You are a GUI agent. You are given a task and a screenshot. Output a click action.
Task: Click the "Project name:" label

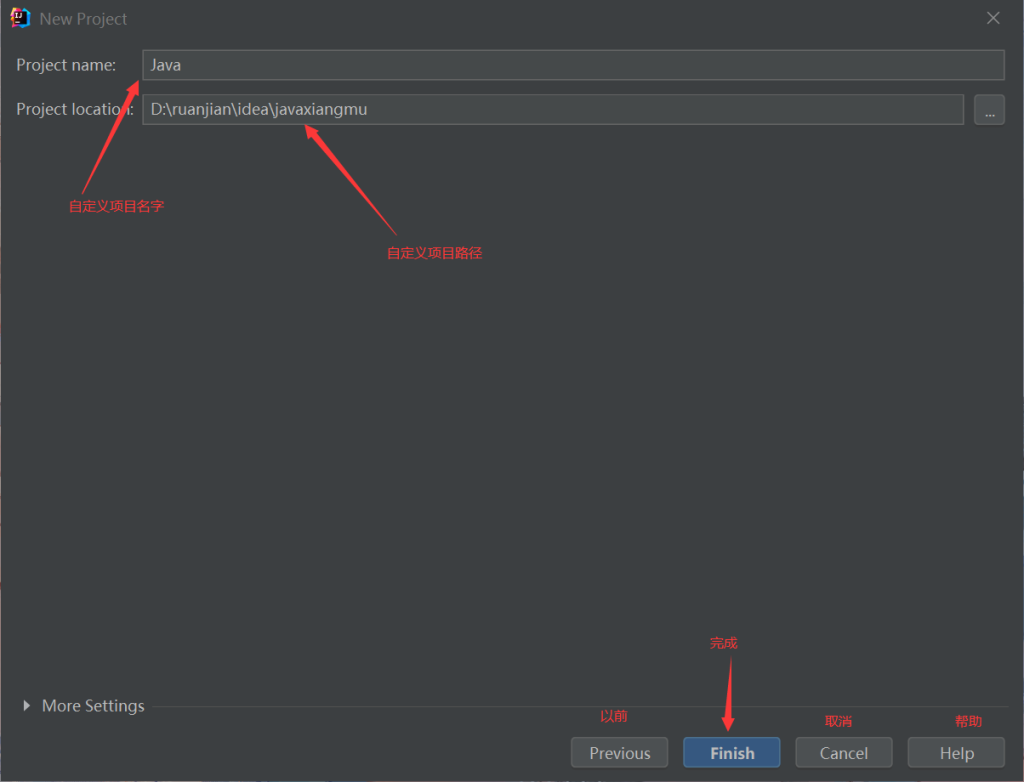pos(66,65)
